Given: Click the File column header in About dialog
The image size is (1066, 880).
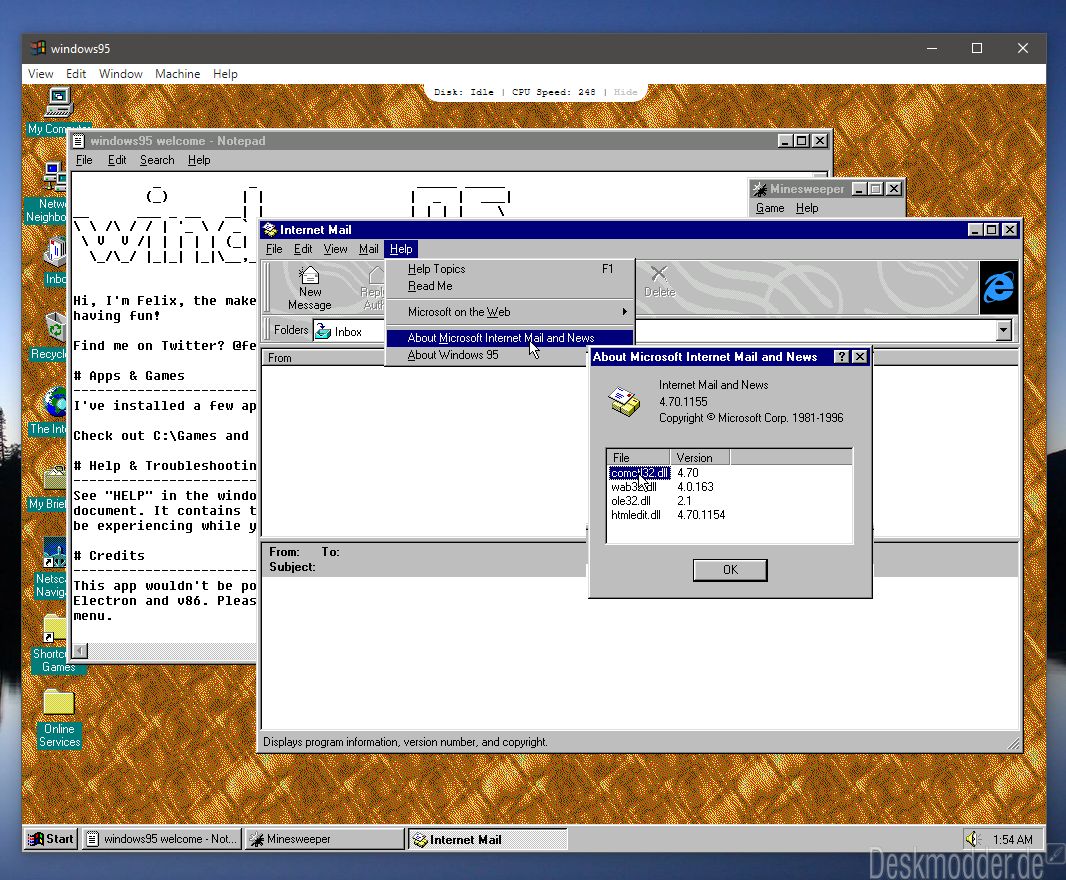Looking at the screenshot, I should [638, 458].
